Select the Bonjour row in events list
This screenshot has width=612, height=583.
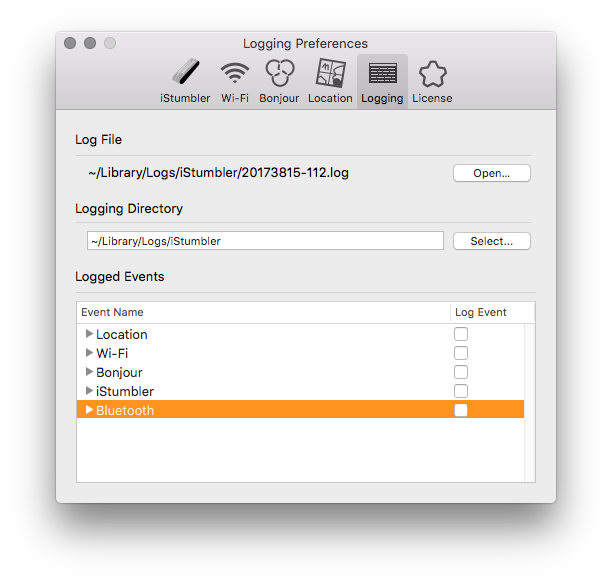click(x=300, y=372)
